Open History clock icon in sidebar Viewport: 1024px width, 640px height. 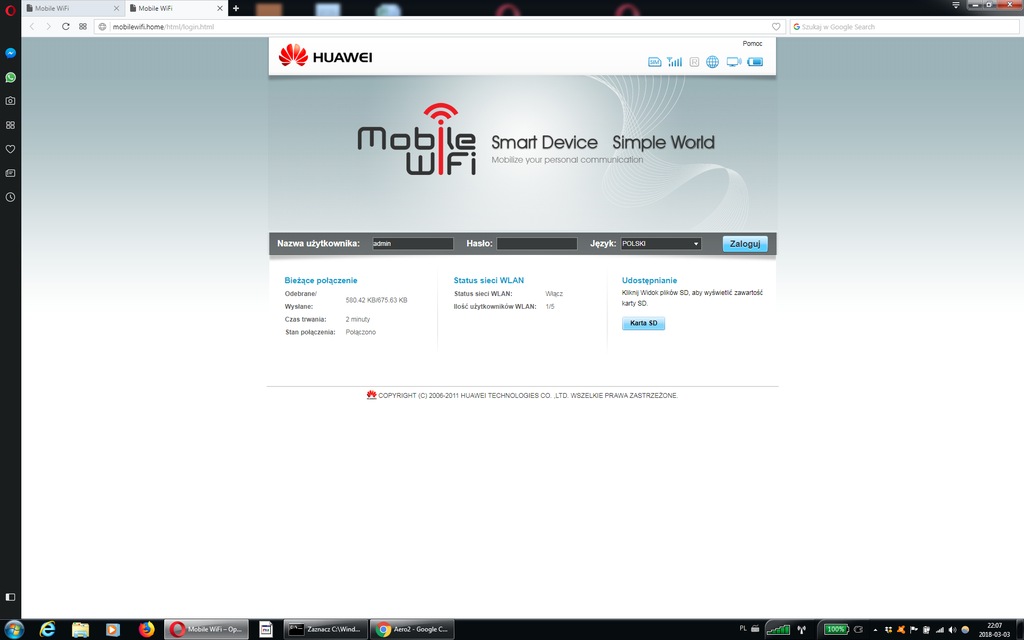pos(10,197)
